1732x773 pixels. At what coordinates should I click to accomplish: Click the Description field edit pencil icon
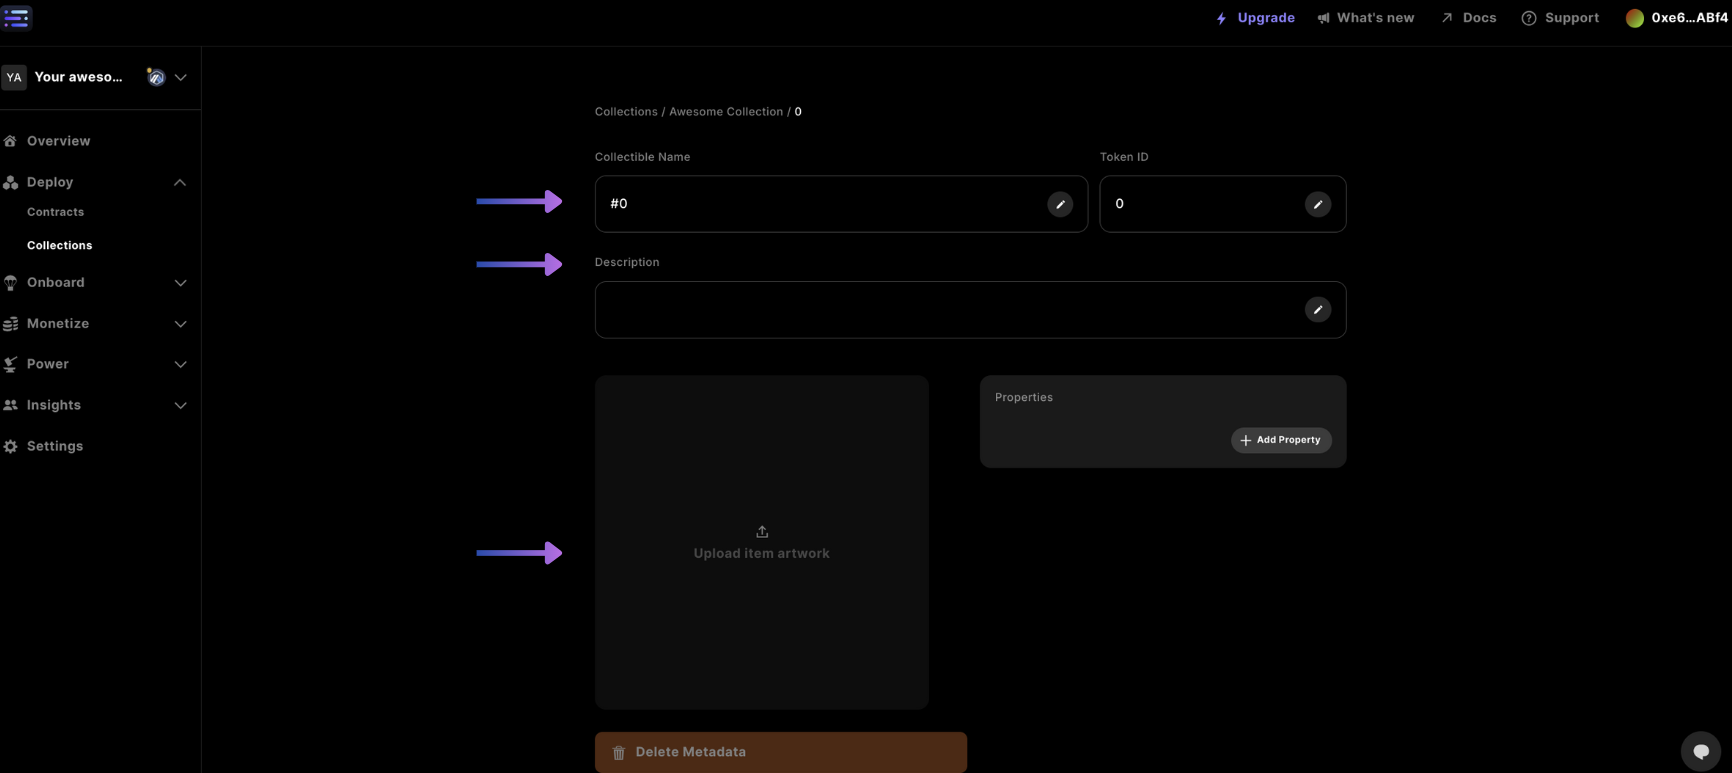pos(1317,310)
